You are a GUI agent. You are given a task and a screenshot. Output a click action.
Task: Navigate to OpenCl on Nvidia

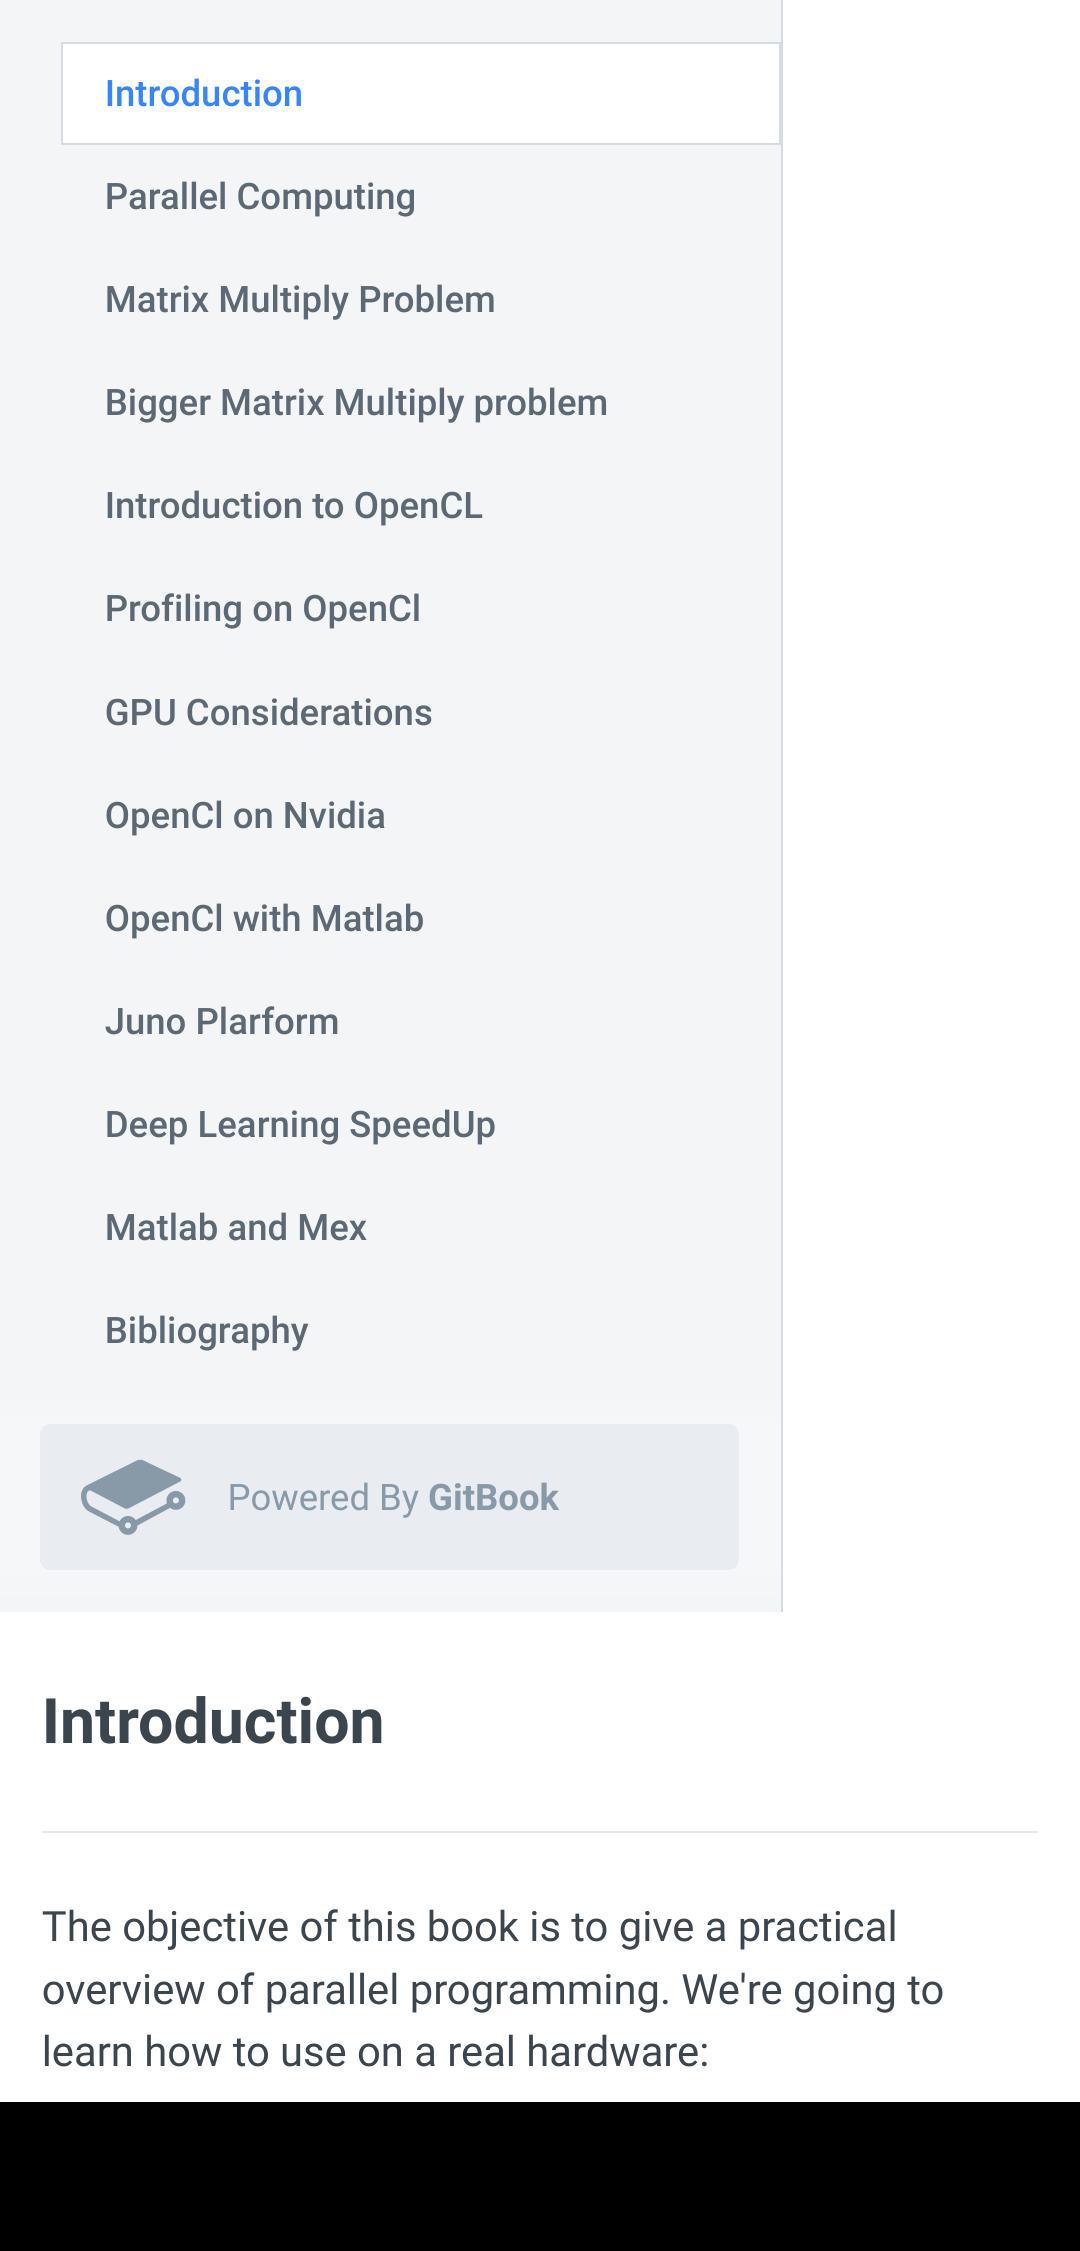246,814
